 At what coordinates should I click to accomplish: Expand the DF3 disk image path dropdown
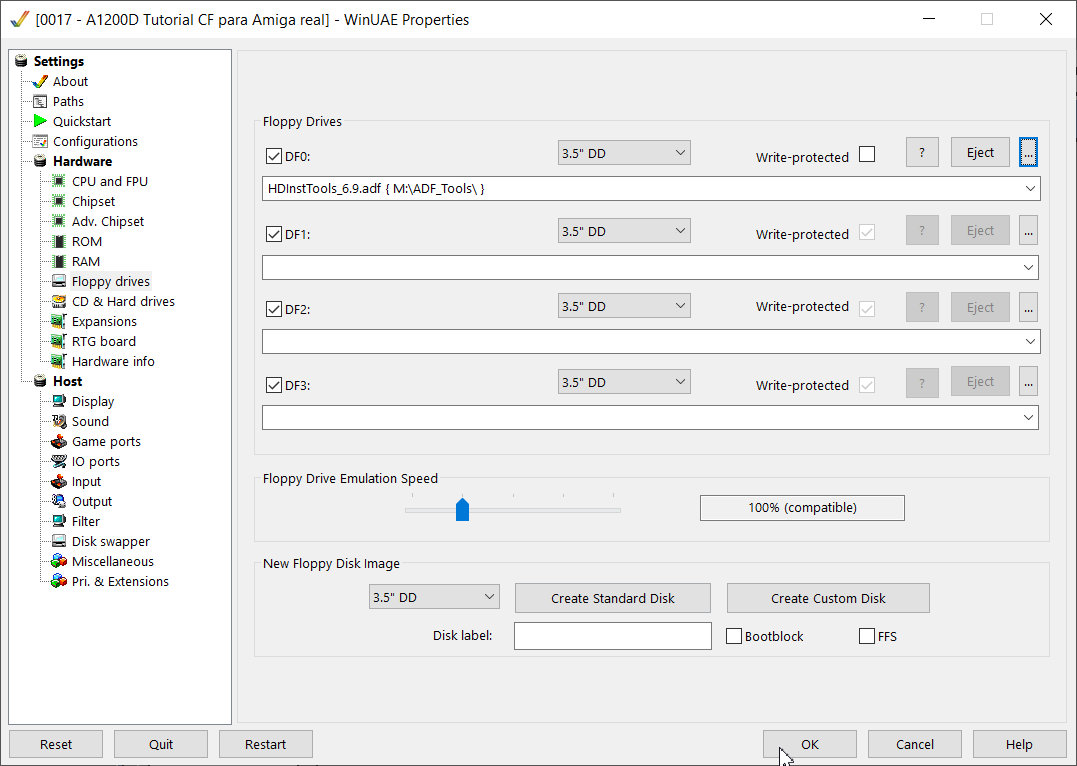pyautogui.click(x=1028, y=418)
